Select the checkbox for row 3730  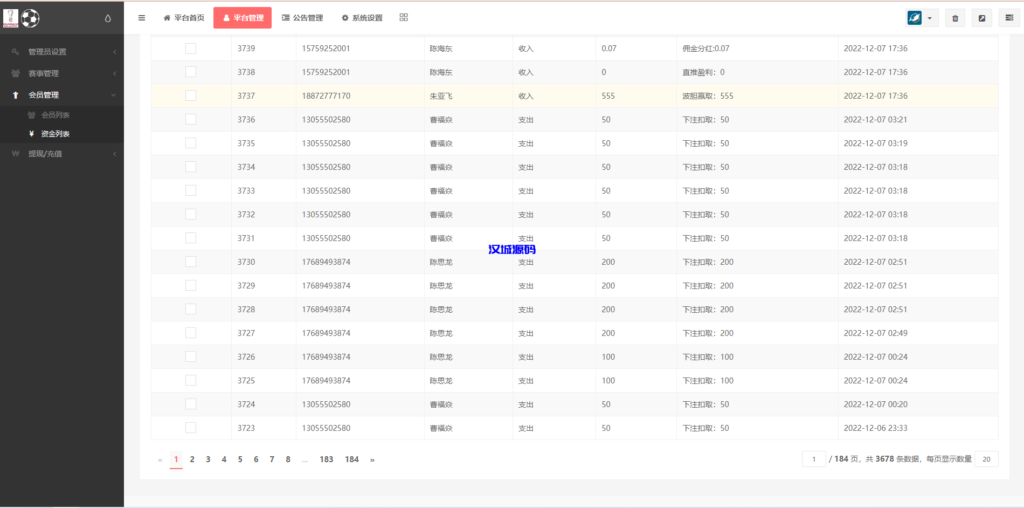pos(191,262)
